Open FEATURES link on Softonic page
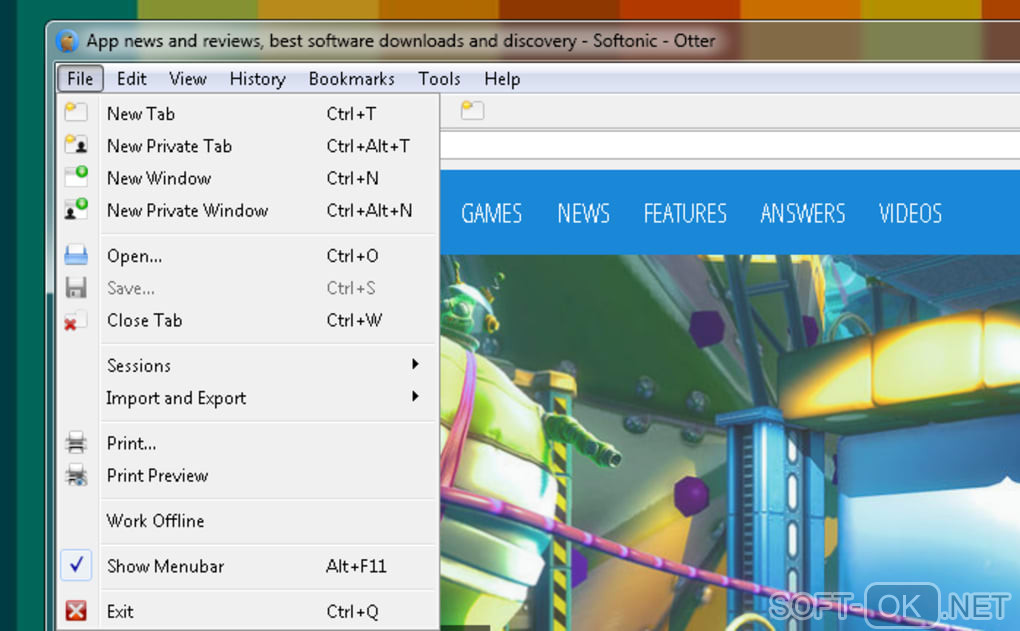Image resolution: width=1020 pixels, height=631 pixels. tap(685, 213)
